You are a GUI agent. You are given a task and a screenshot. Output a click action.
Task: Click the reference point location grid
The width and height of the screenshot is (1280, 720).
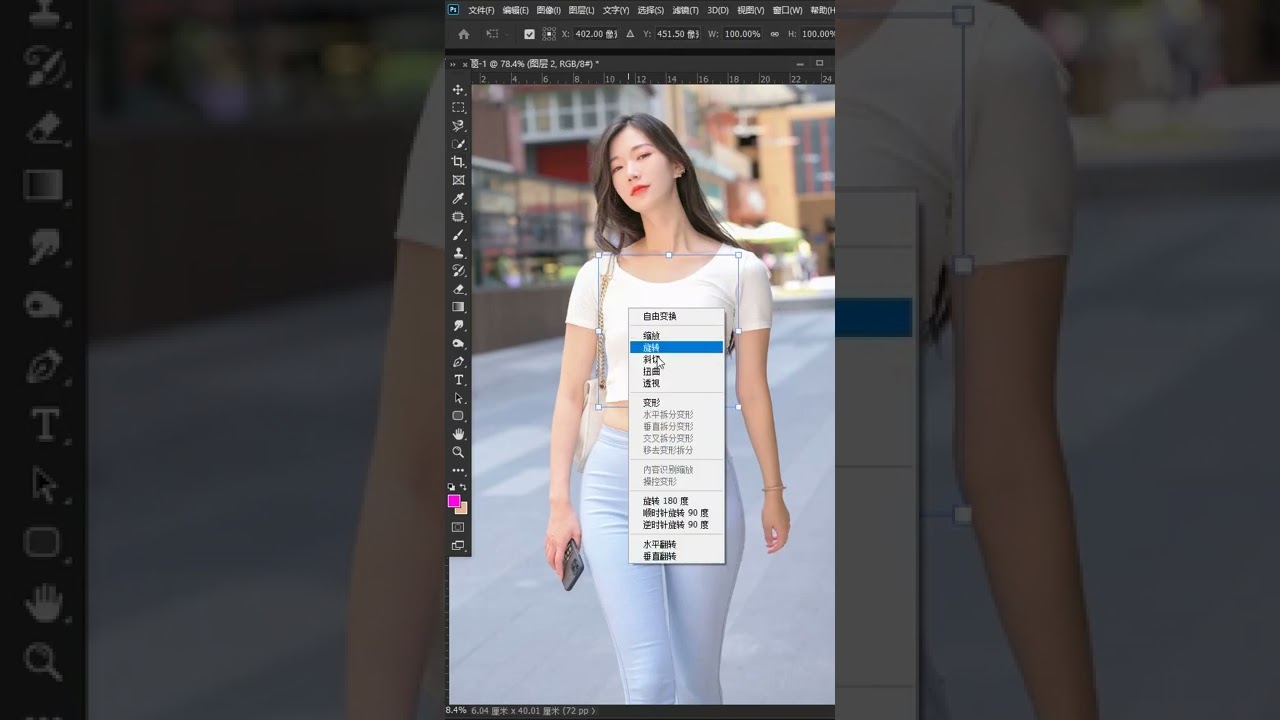(x=549, y=34)
